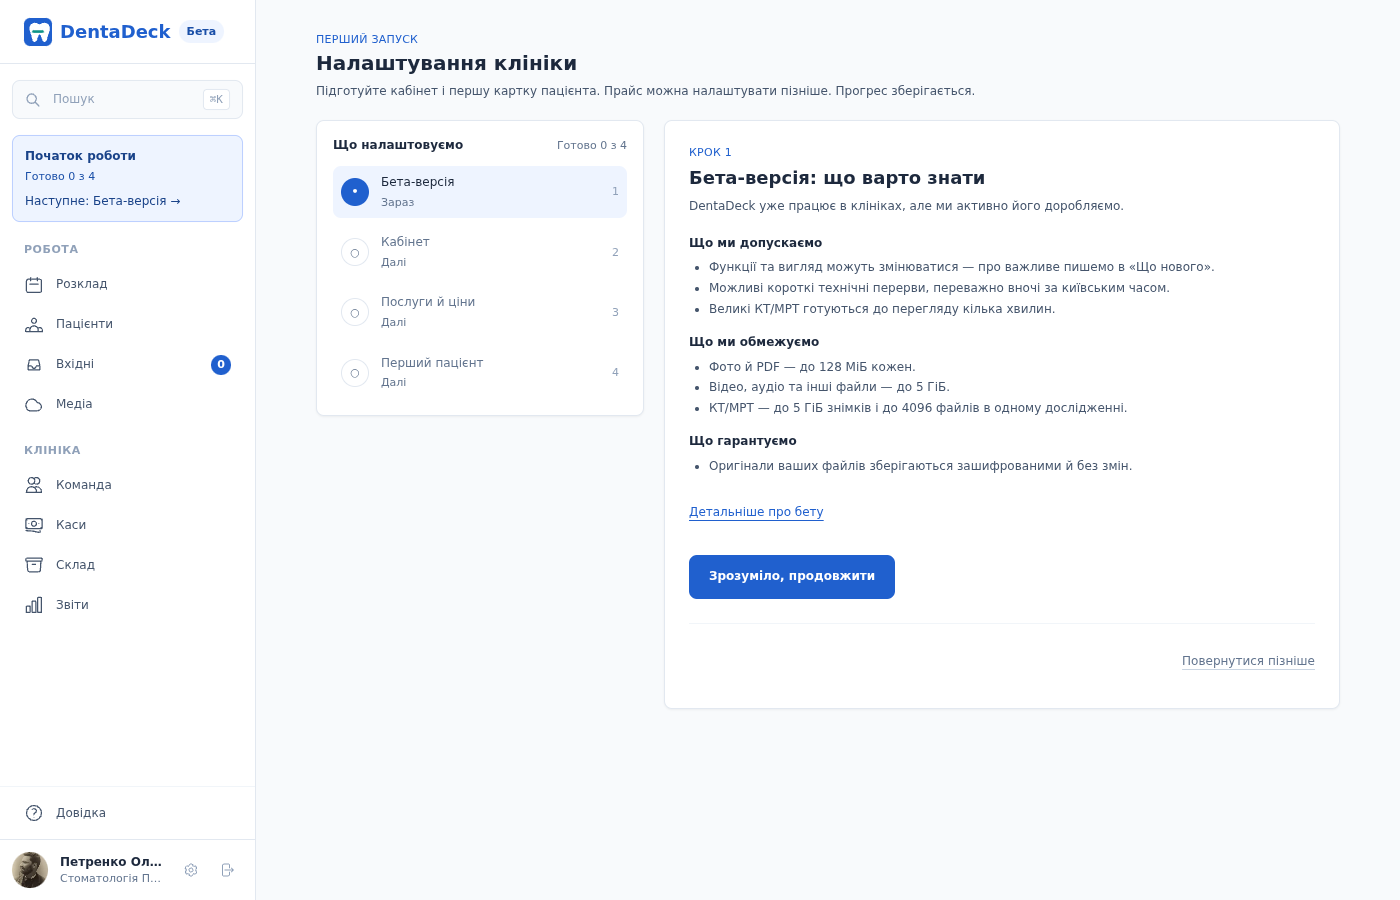Image resolution: width=1400 pixels, height=900 pixels.
Task: Click the ⌘K shortcut hint
Action: point(216,100)
